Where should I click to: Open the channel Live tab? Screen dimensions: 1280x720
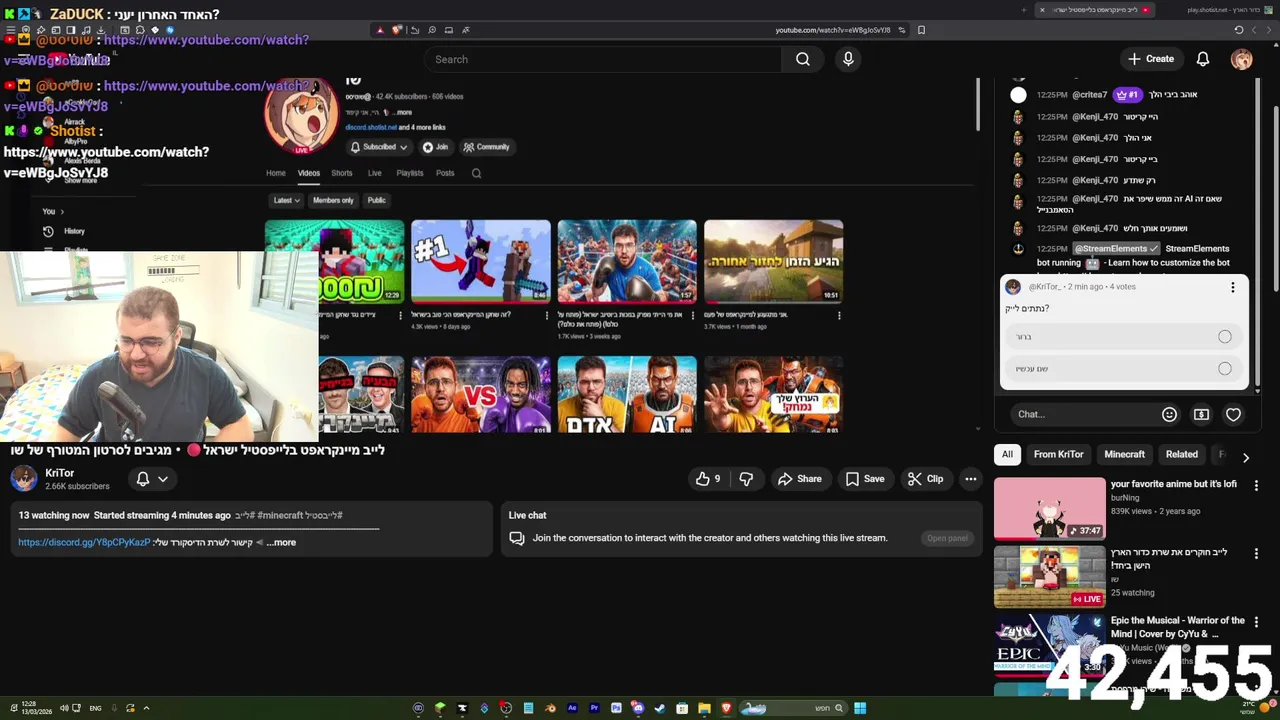pos(374,173)
